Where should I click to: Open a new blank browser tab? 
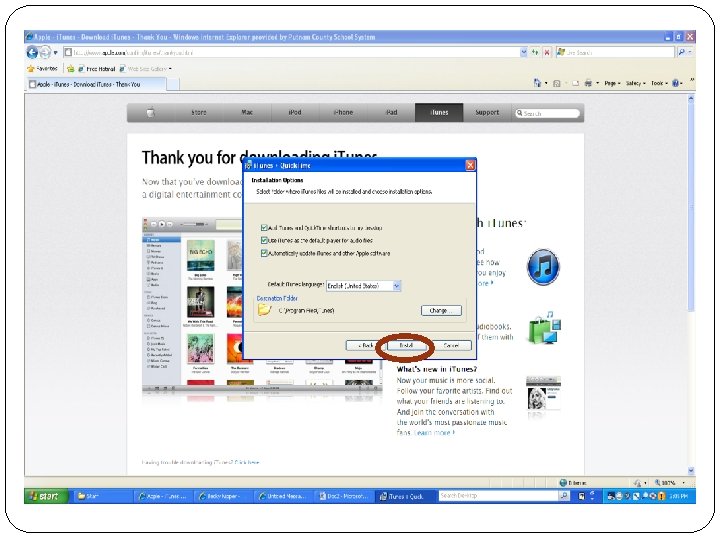(173, 84)
